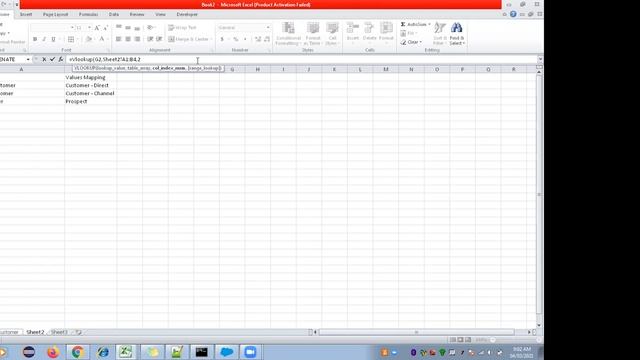Open Sort & Filter
The image size is (640, 360).
tap(439, 34)
